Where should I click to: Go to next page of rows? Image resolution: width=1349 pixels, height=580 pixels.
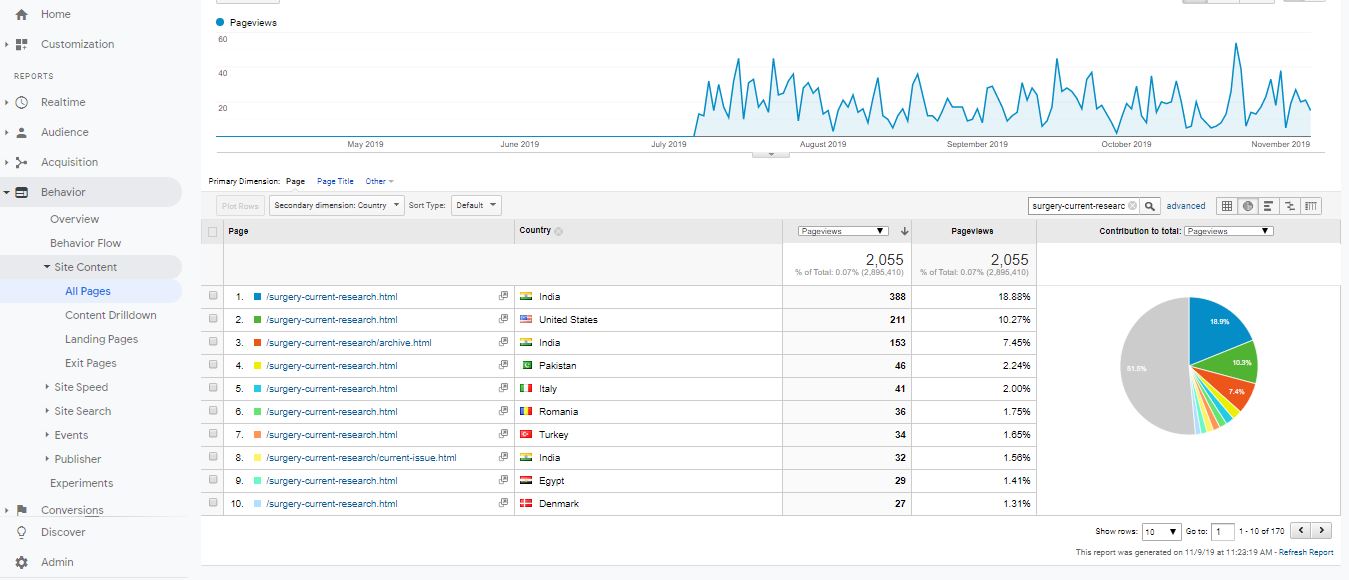(1323, 531)
